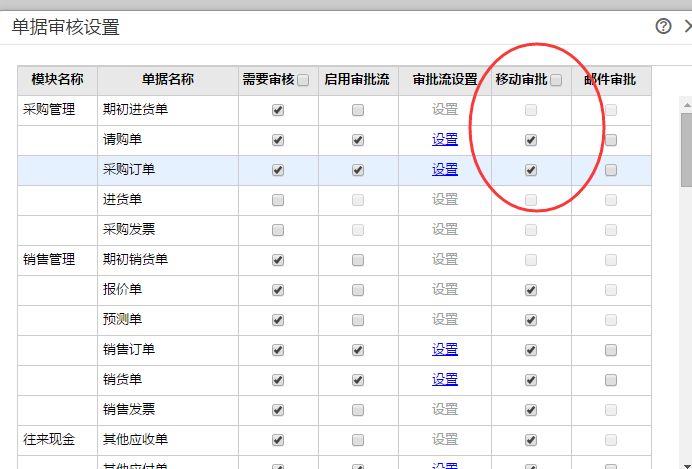Uncheck 移动审批 for 销售发票 row
Image resolution: width=692 pixels, height=469 pixels.
(x=531, y=410)
